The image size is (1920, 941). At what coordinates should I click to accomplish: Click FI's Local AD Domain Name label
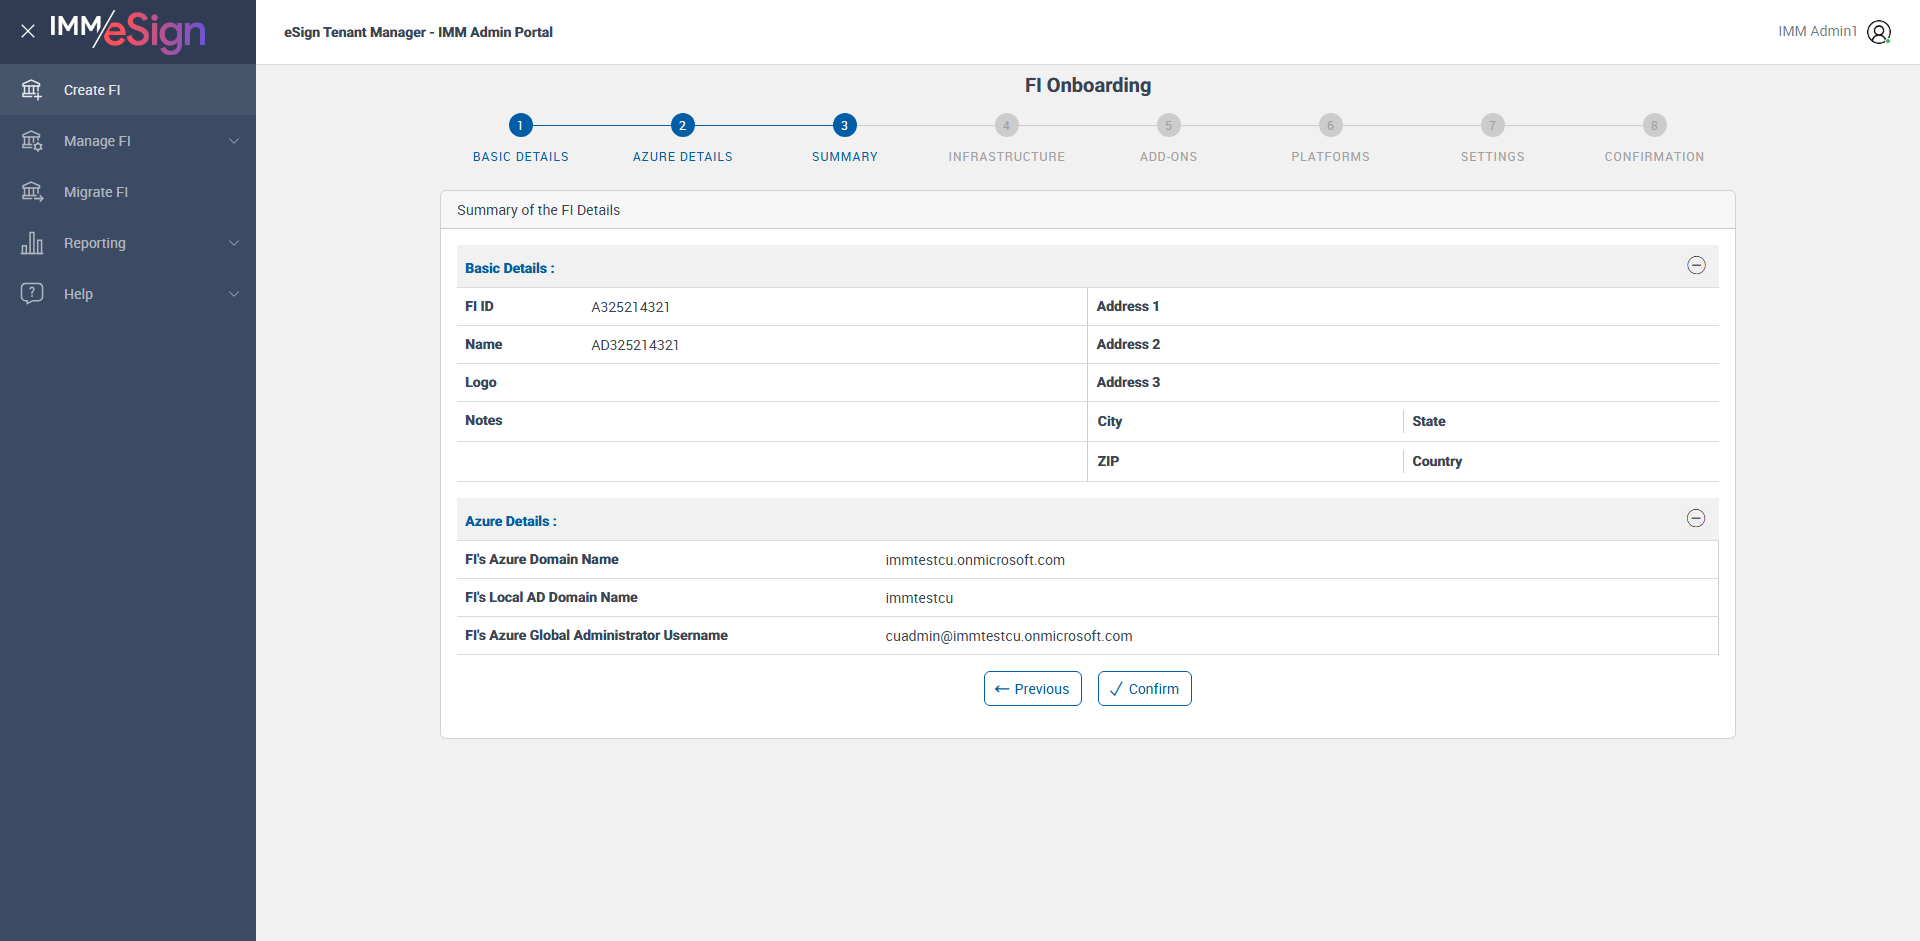coord(551,597)
